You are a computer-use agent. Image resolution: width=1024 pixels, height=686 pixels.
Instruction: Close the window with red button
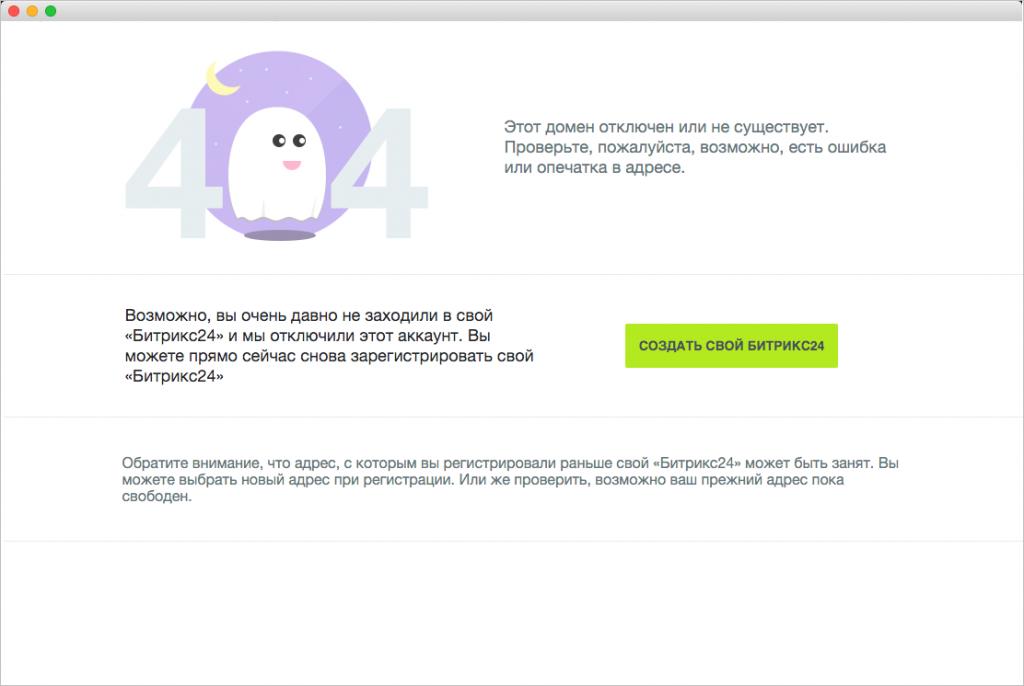14,11
